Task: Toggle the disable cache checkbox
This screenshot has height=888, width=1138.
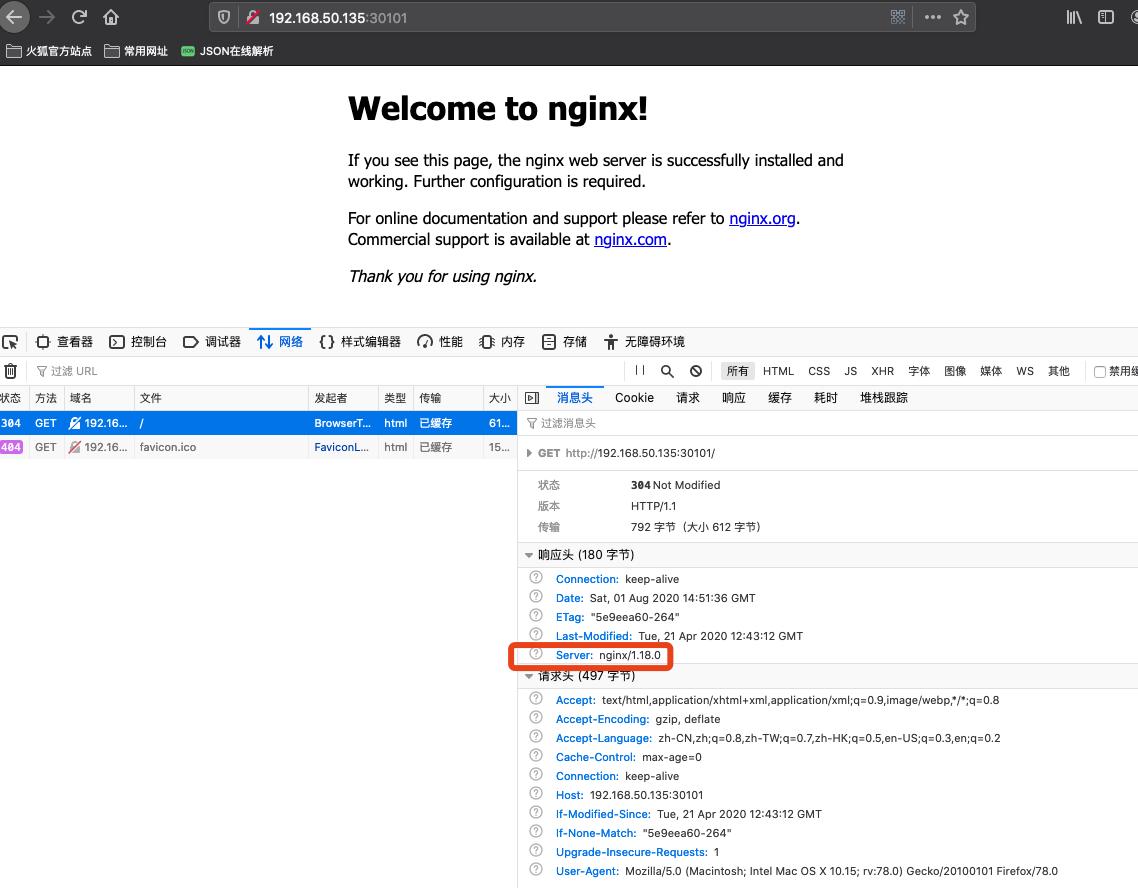Action: coord(1100,371)
